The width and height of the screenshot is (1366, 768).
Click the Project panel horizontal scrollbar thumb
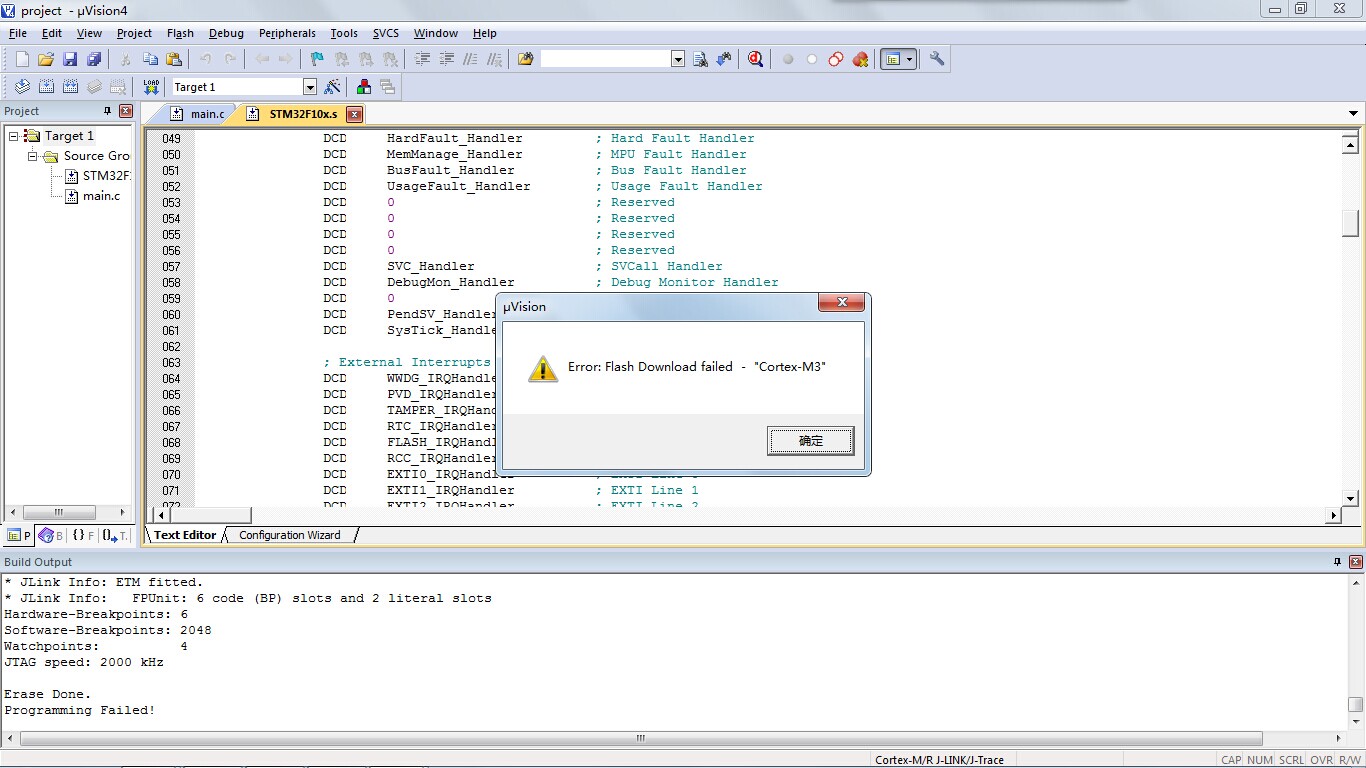tap(59, 512)
